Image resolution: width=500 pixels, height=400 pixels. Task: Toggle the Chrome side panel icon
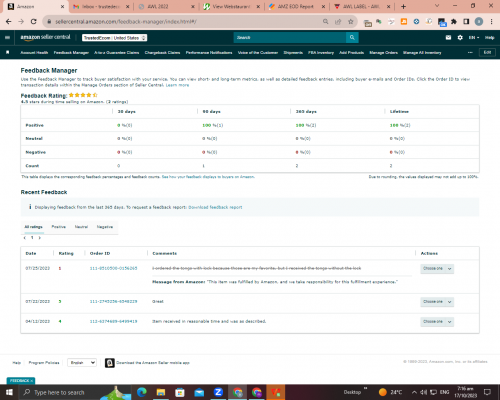(466, 22)
